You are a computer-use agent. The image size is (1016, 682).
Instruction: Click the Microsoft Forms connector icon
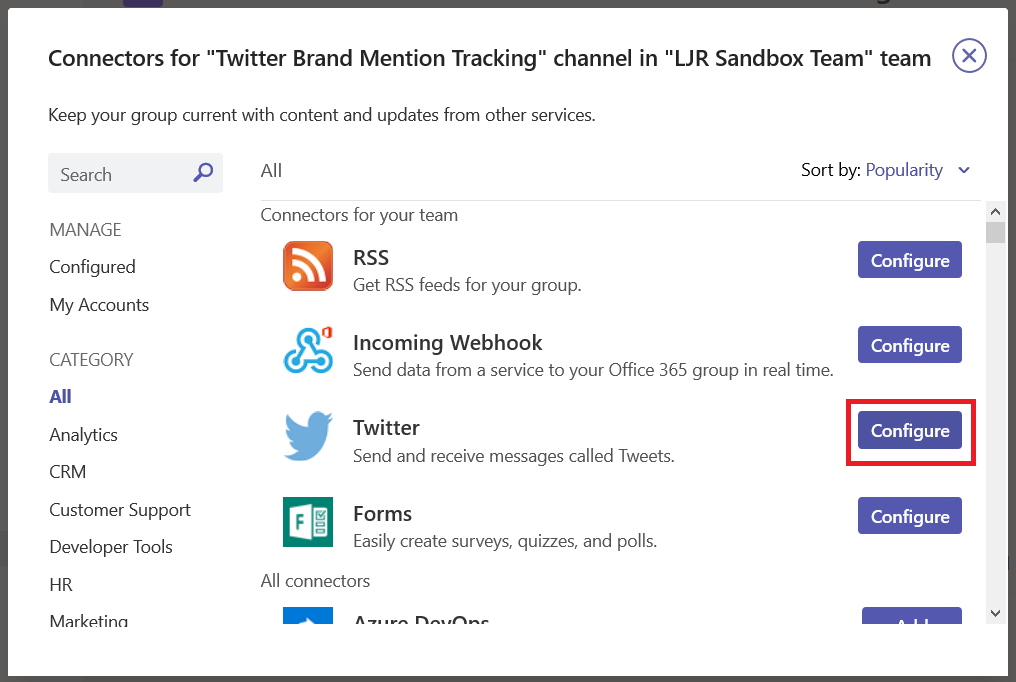click(x=308, y=522)
